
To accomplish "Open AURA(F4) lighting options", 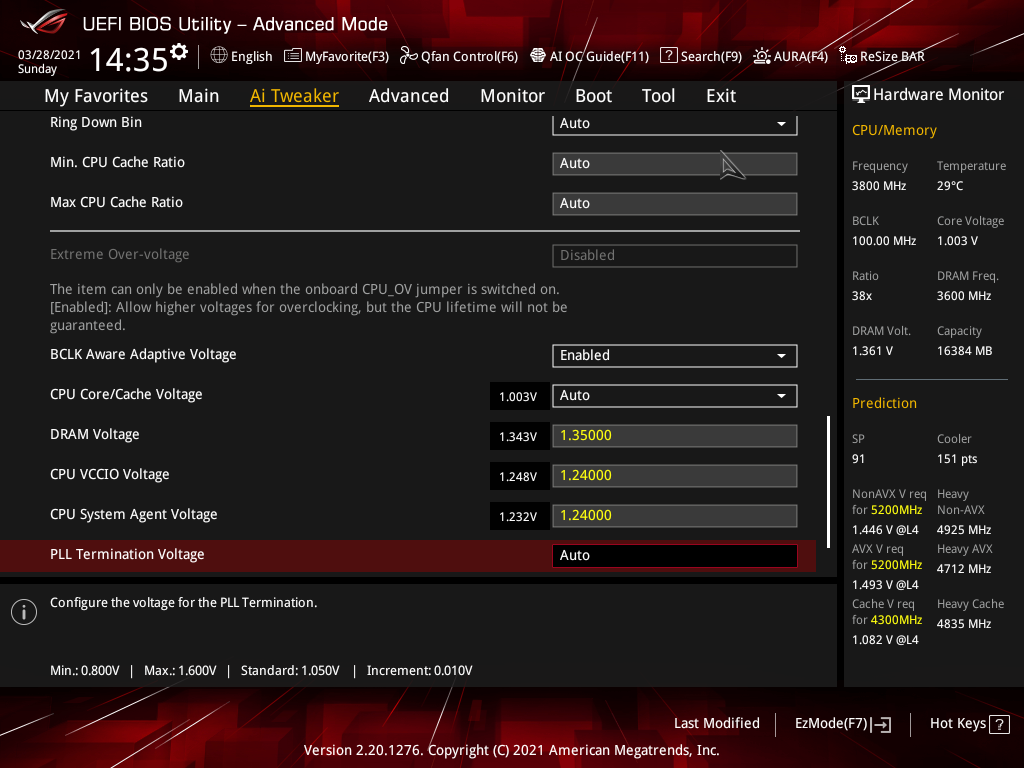I will [791, 56].
